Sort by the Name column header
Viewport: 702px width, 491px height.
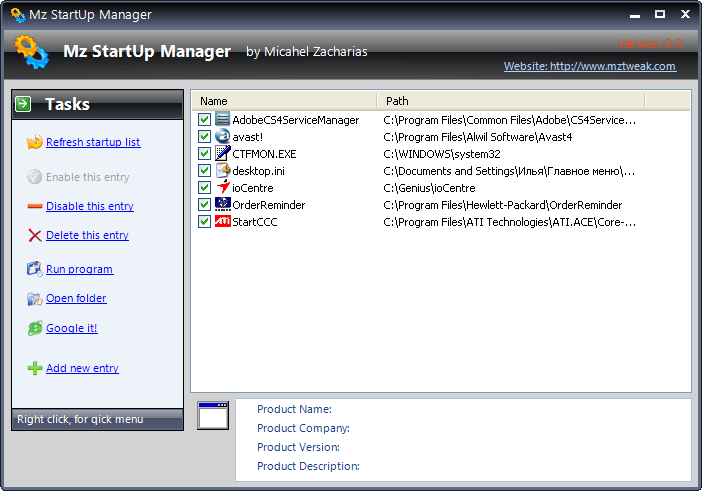[284, 101]
